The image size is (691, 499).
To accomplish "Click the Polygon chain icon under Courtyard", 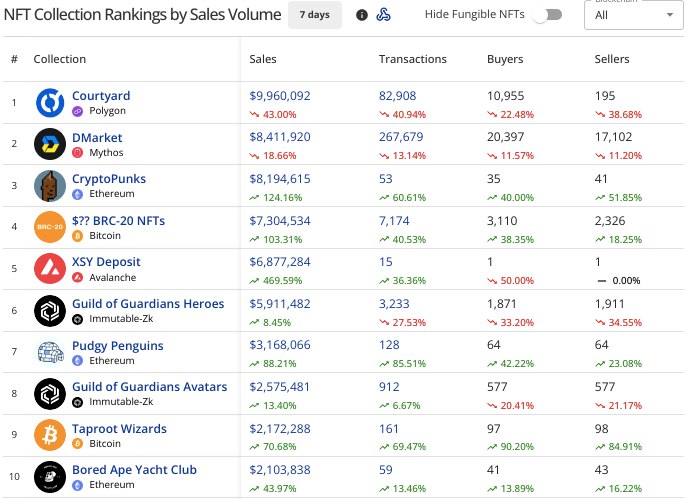I will tap(78, 111).
